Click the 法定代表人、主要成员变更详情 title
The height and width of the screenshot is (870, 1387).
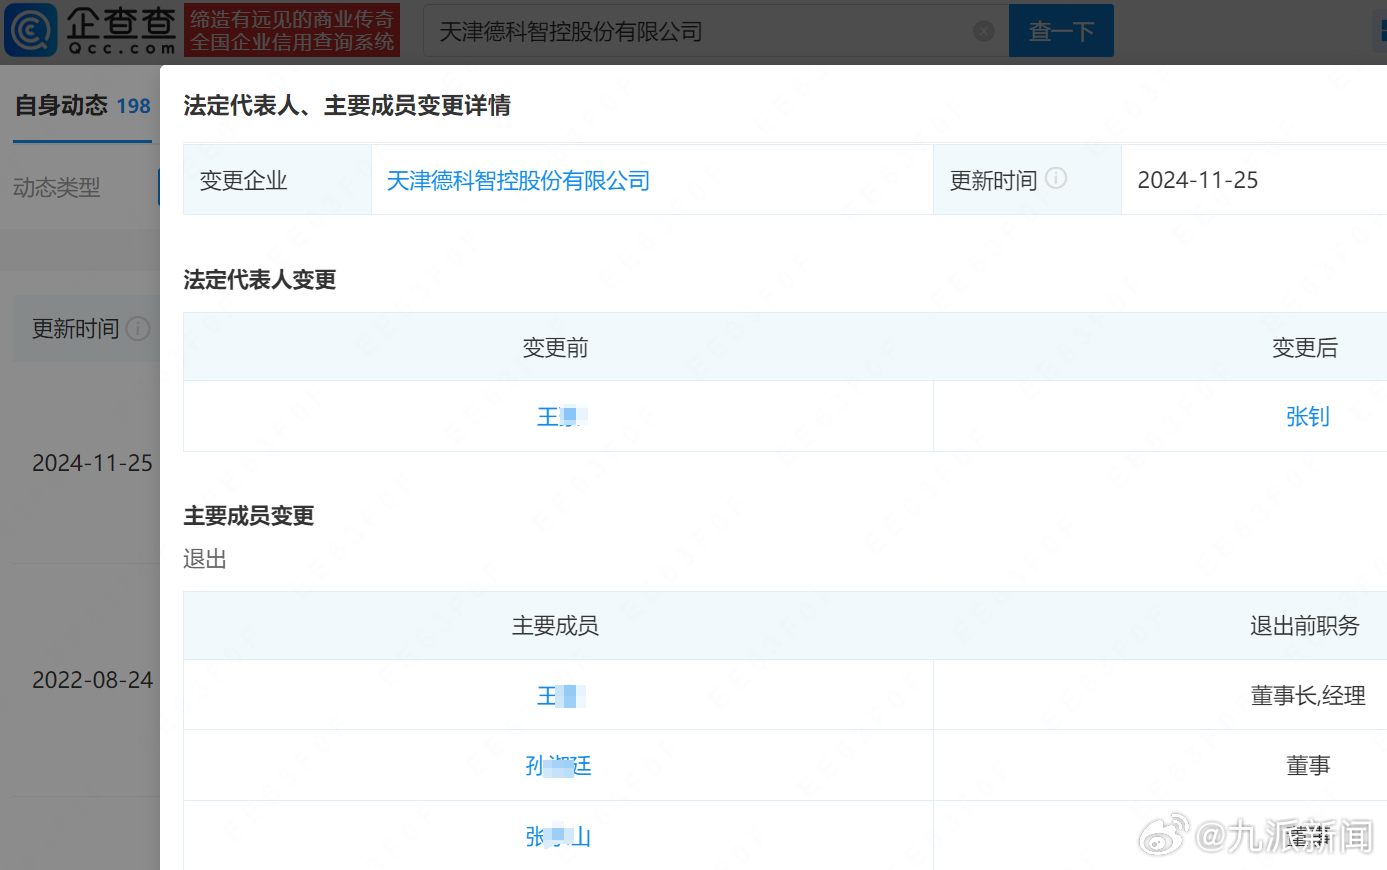click(x=347, y=106)
